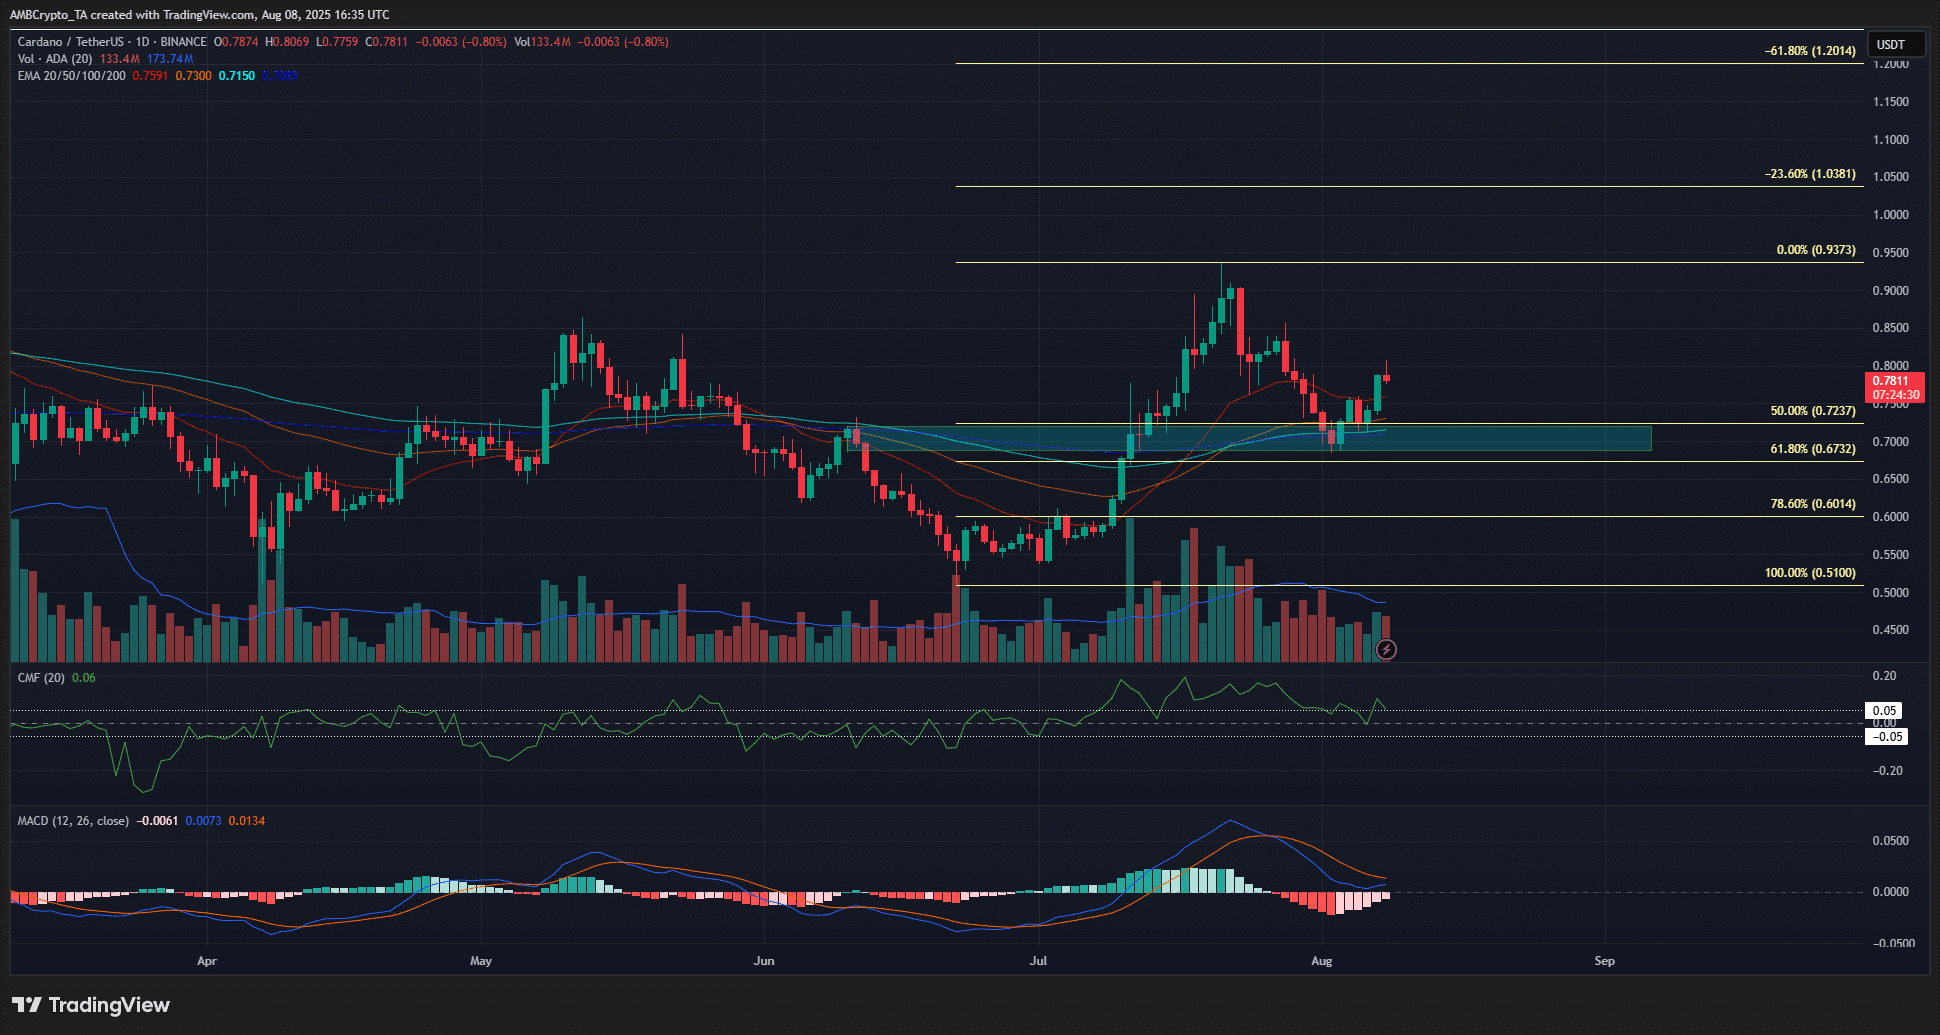Click the TradingView logo icon
1940x1035 pixels.
coord(26,1005)
